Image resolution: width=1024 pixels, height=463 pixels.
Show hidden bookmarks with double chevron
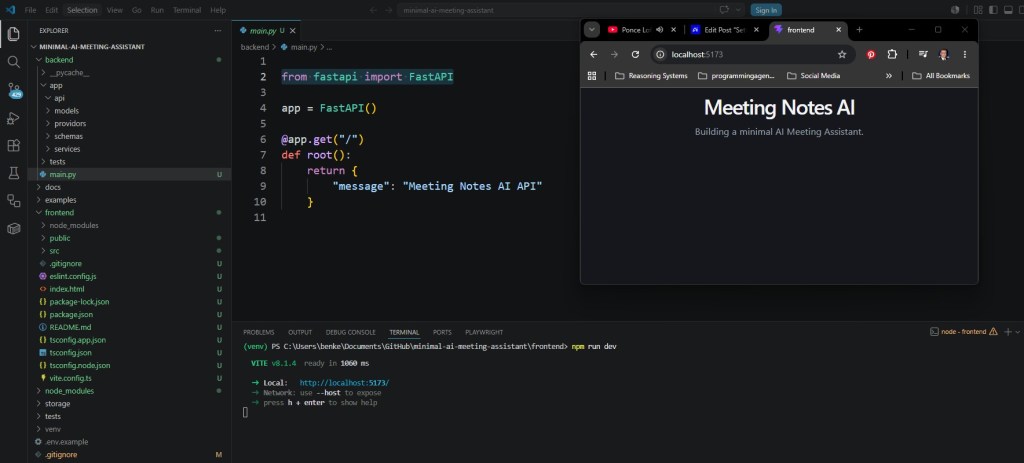[889, 76]
